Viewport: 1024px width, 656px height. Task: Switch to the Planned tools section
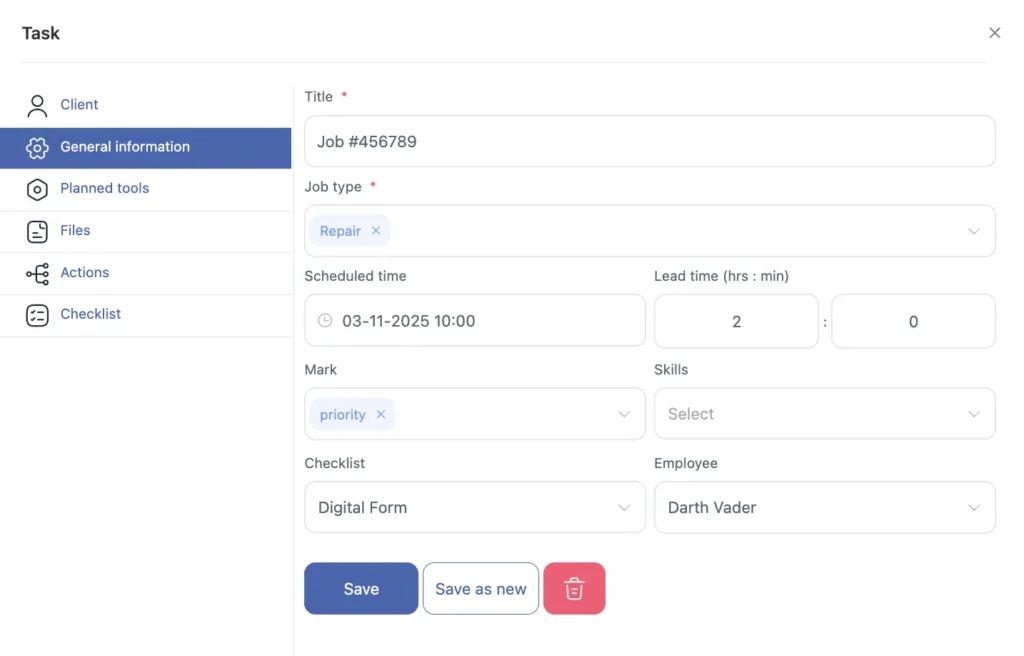point(106,188)
